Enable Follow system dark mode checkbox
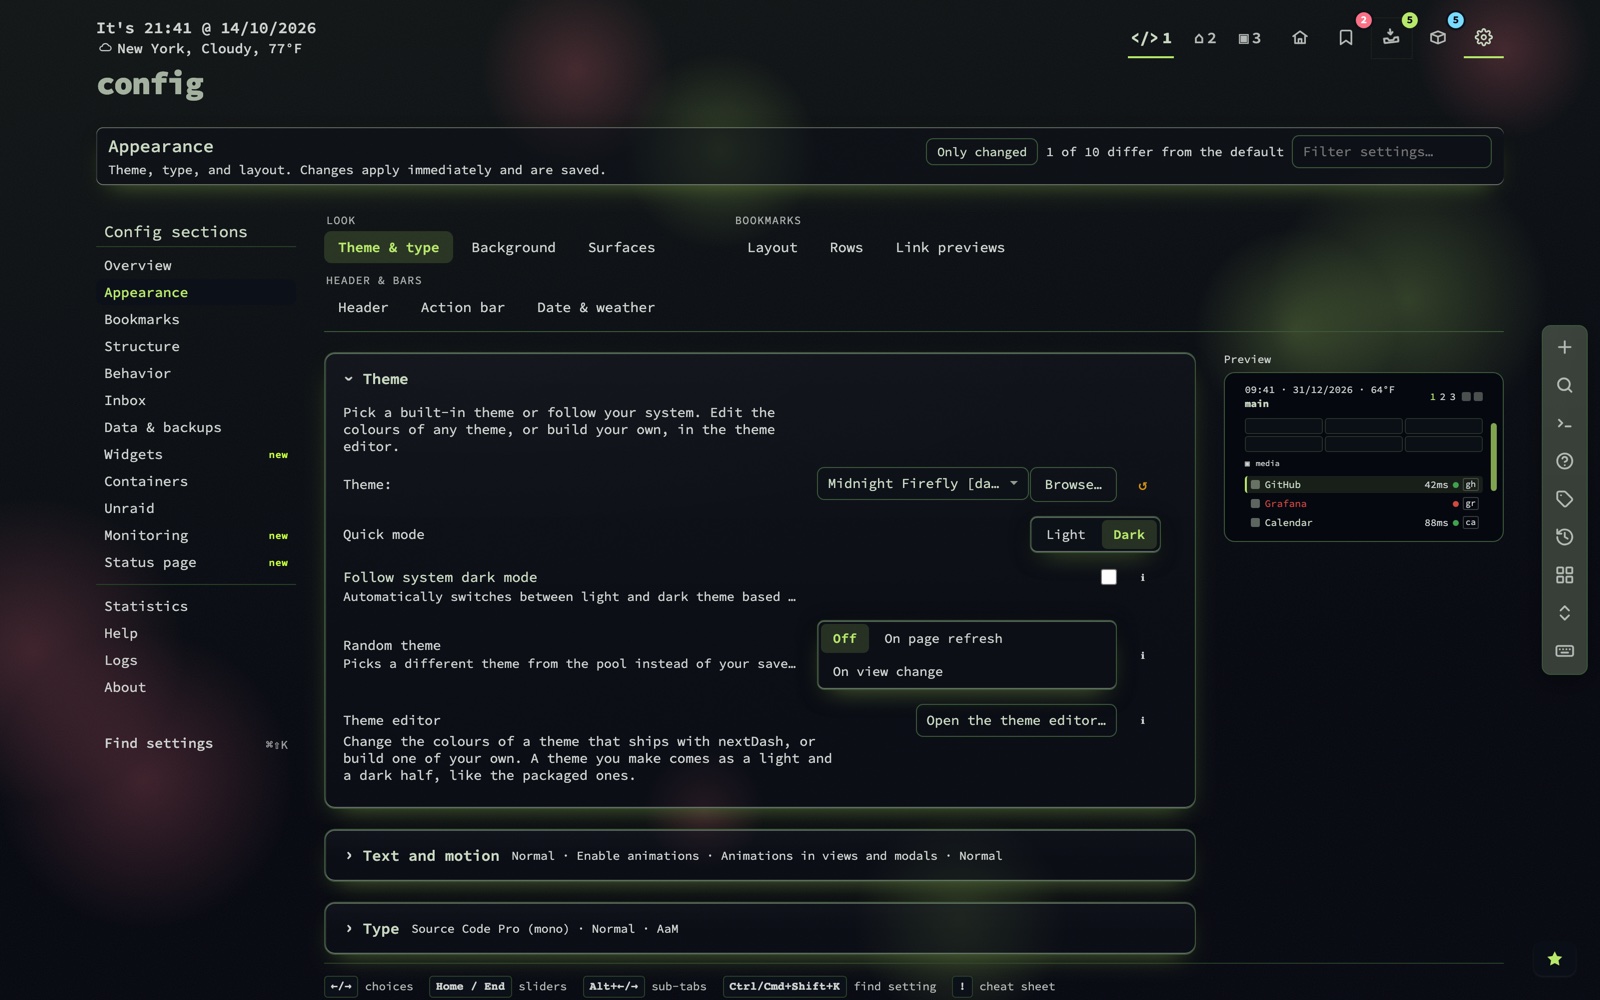 (x=1108, y=577)
